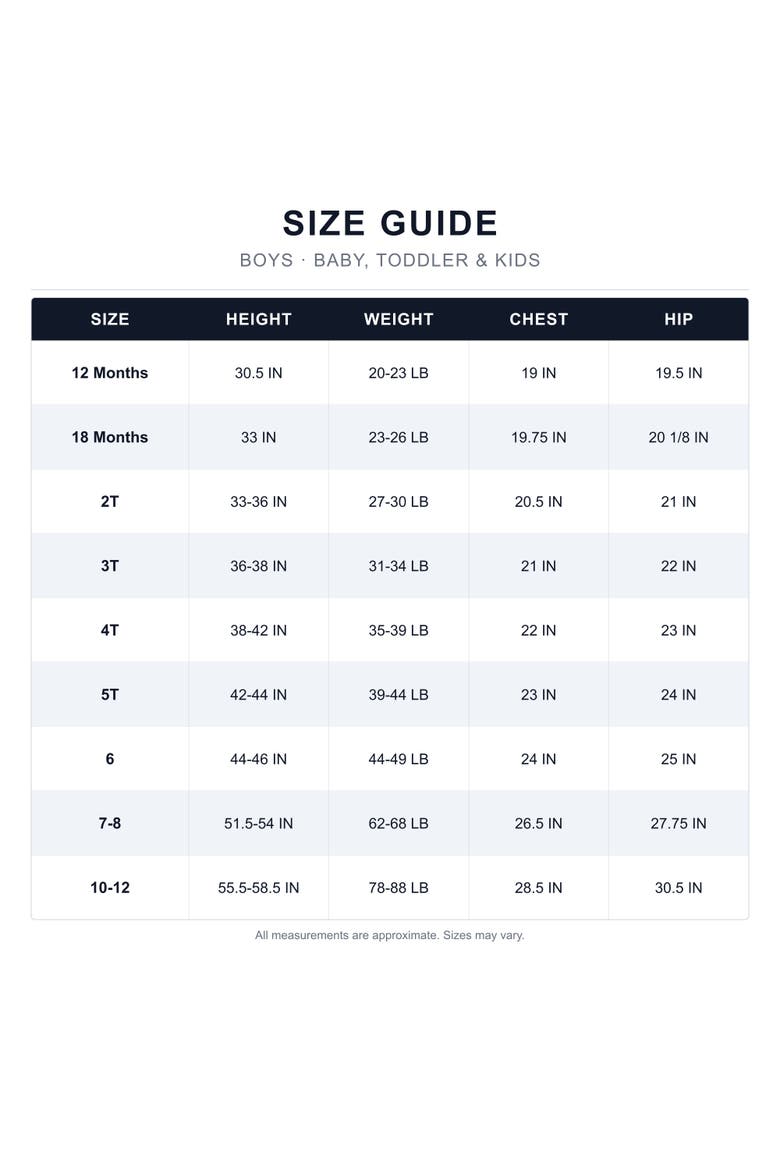Click the 19.75 IN chest cell
The width and height of the screenshot is (780, 1170).
(538, 437)
